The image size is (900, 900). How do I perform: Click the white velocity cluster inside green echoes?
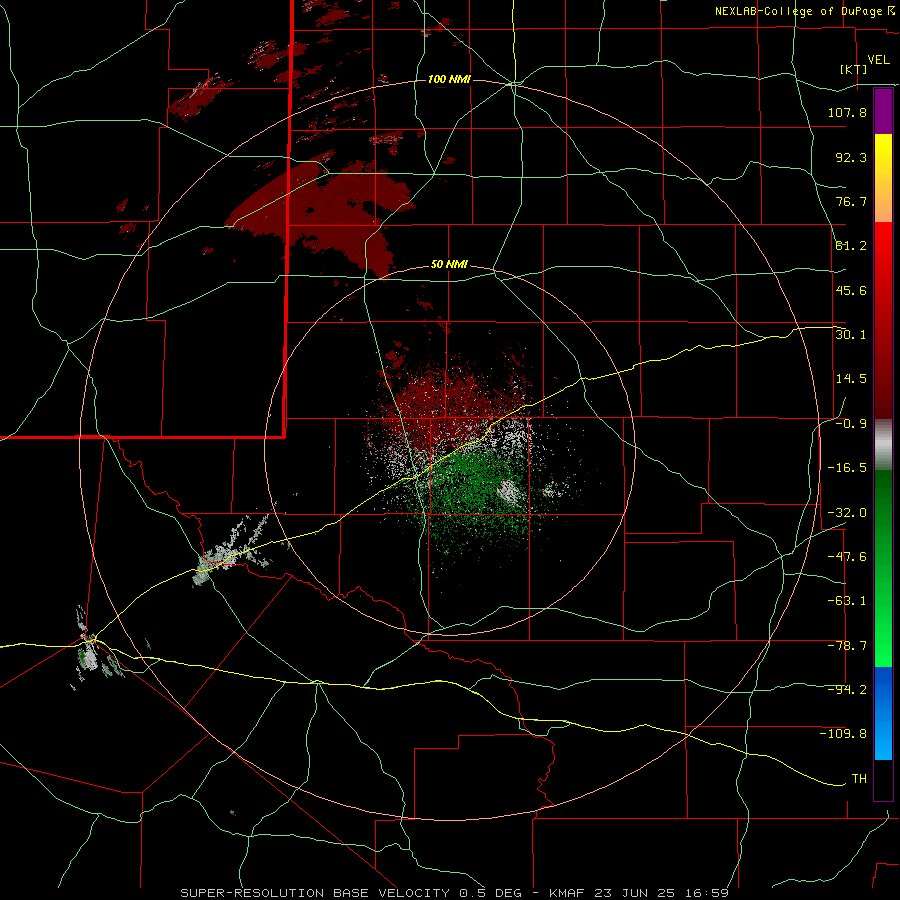(x=509, y=492)
